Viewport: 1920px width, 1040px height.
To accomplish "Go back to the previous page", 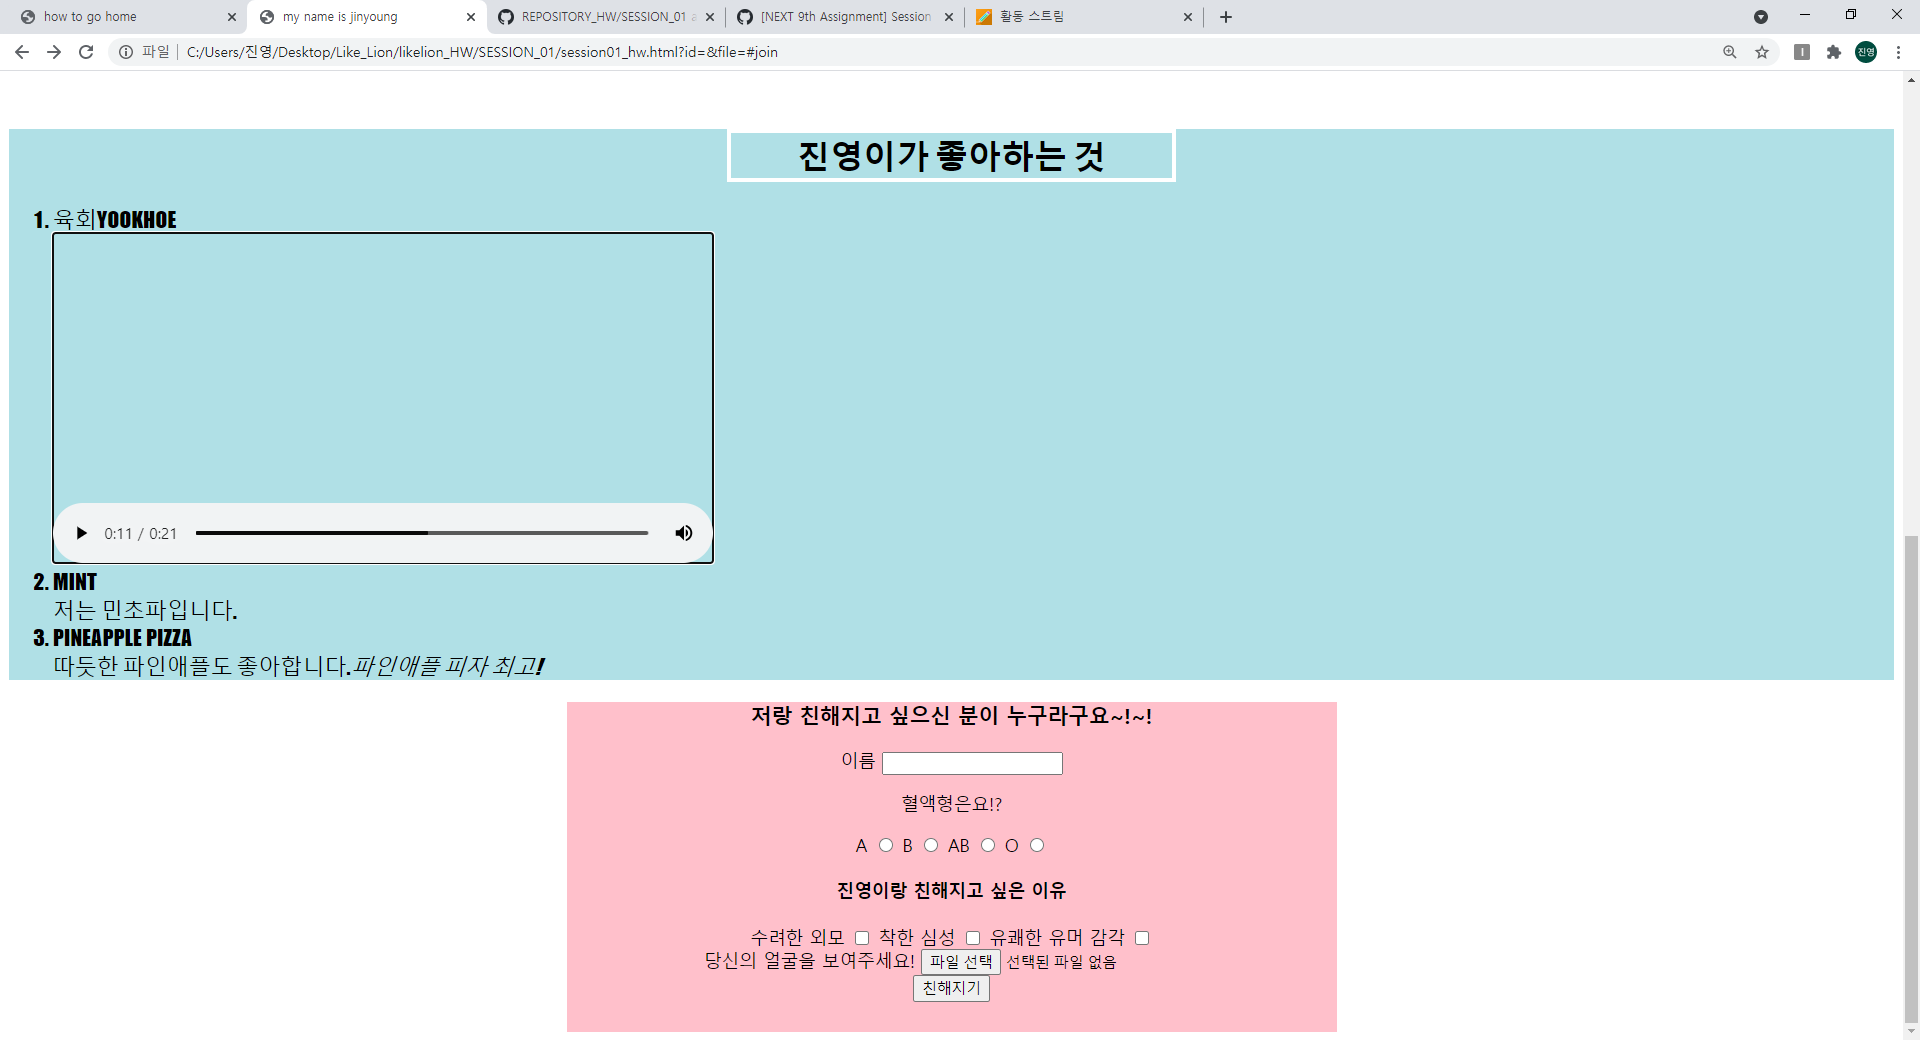I will pyautogui.click(x=21, y=52).
